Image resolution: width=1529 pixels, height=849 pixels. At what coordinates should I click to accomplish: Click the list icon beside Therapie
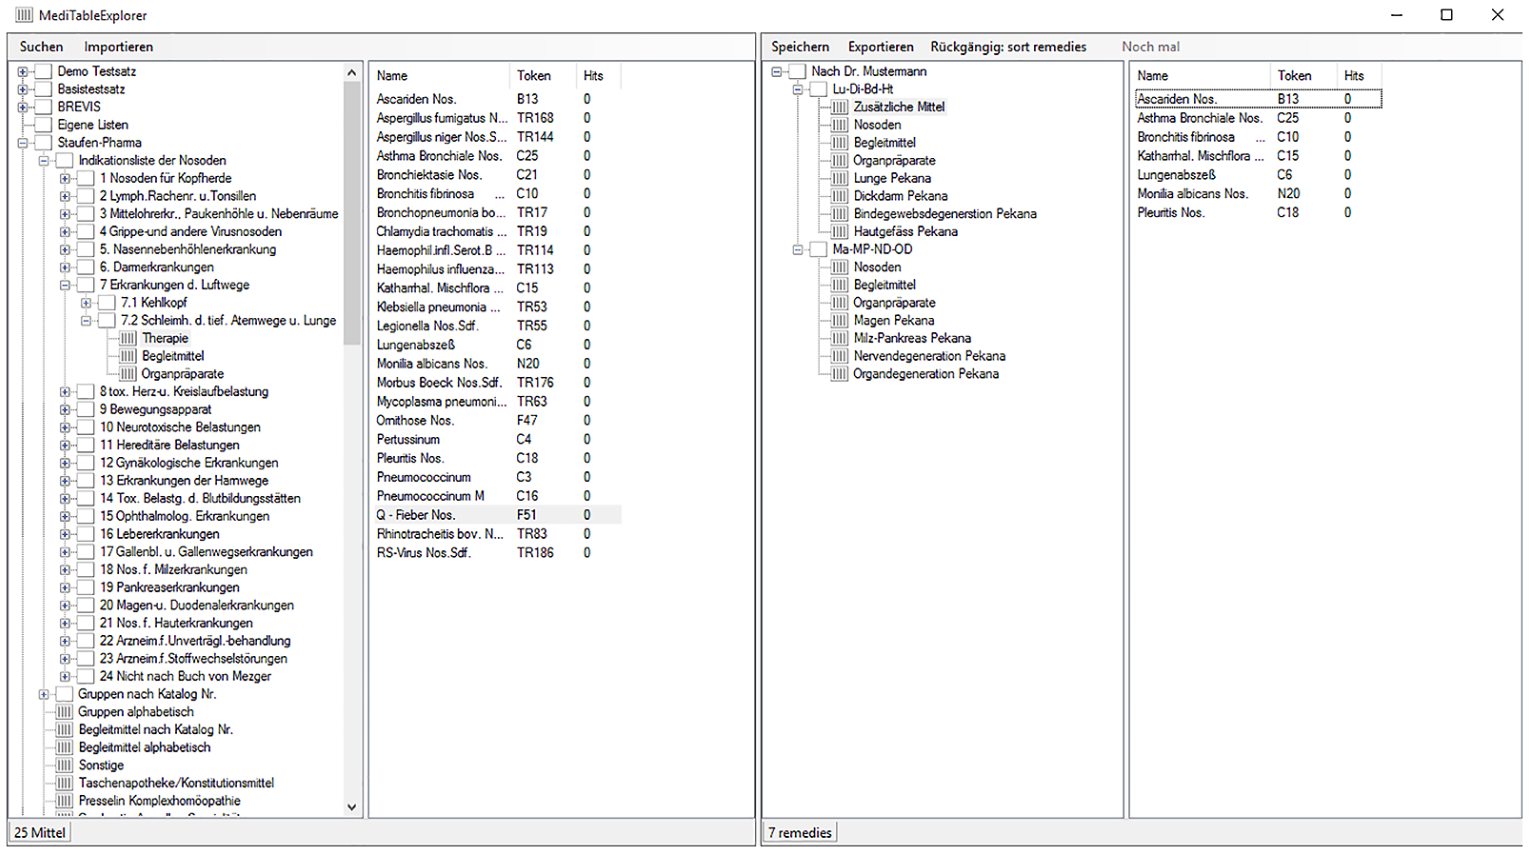coord(128,339)
